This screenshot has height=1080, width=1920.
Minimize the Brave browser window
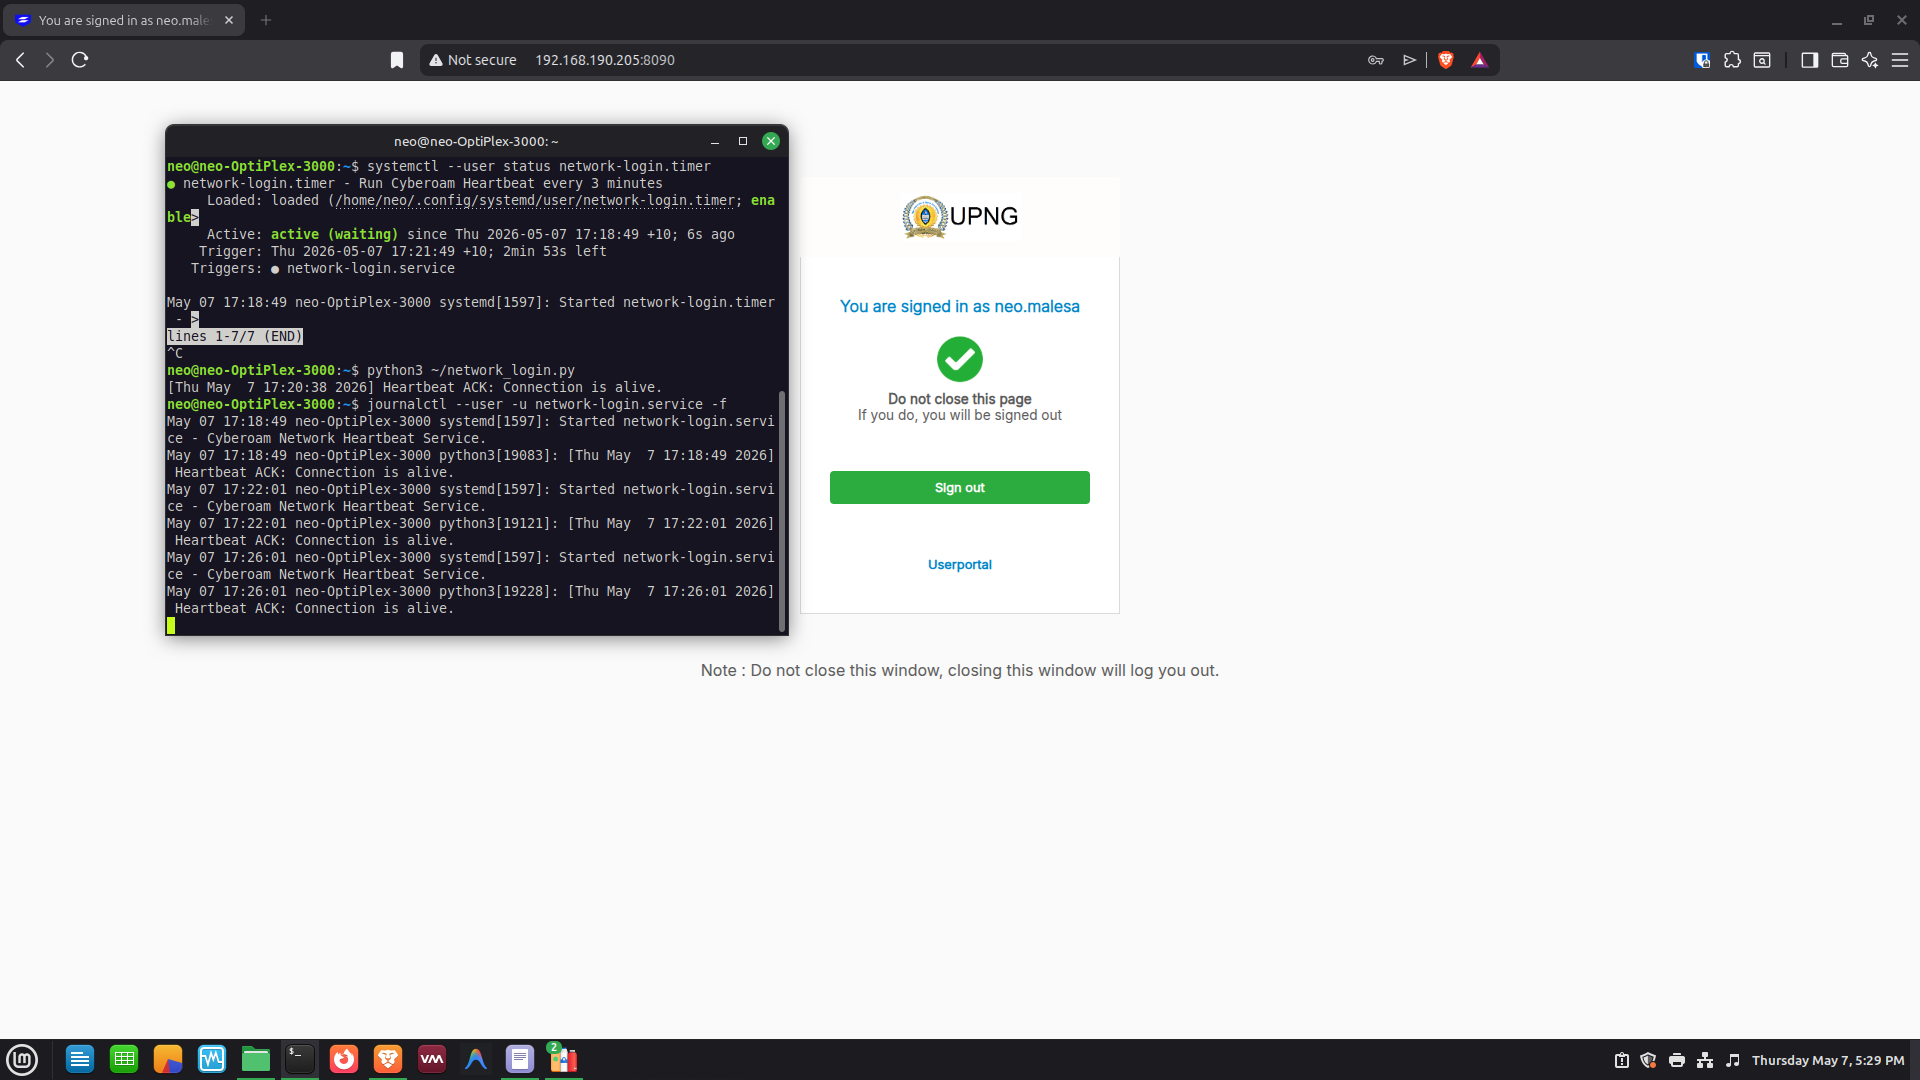(1837, 20)
